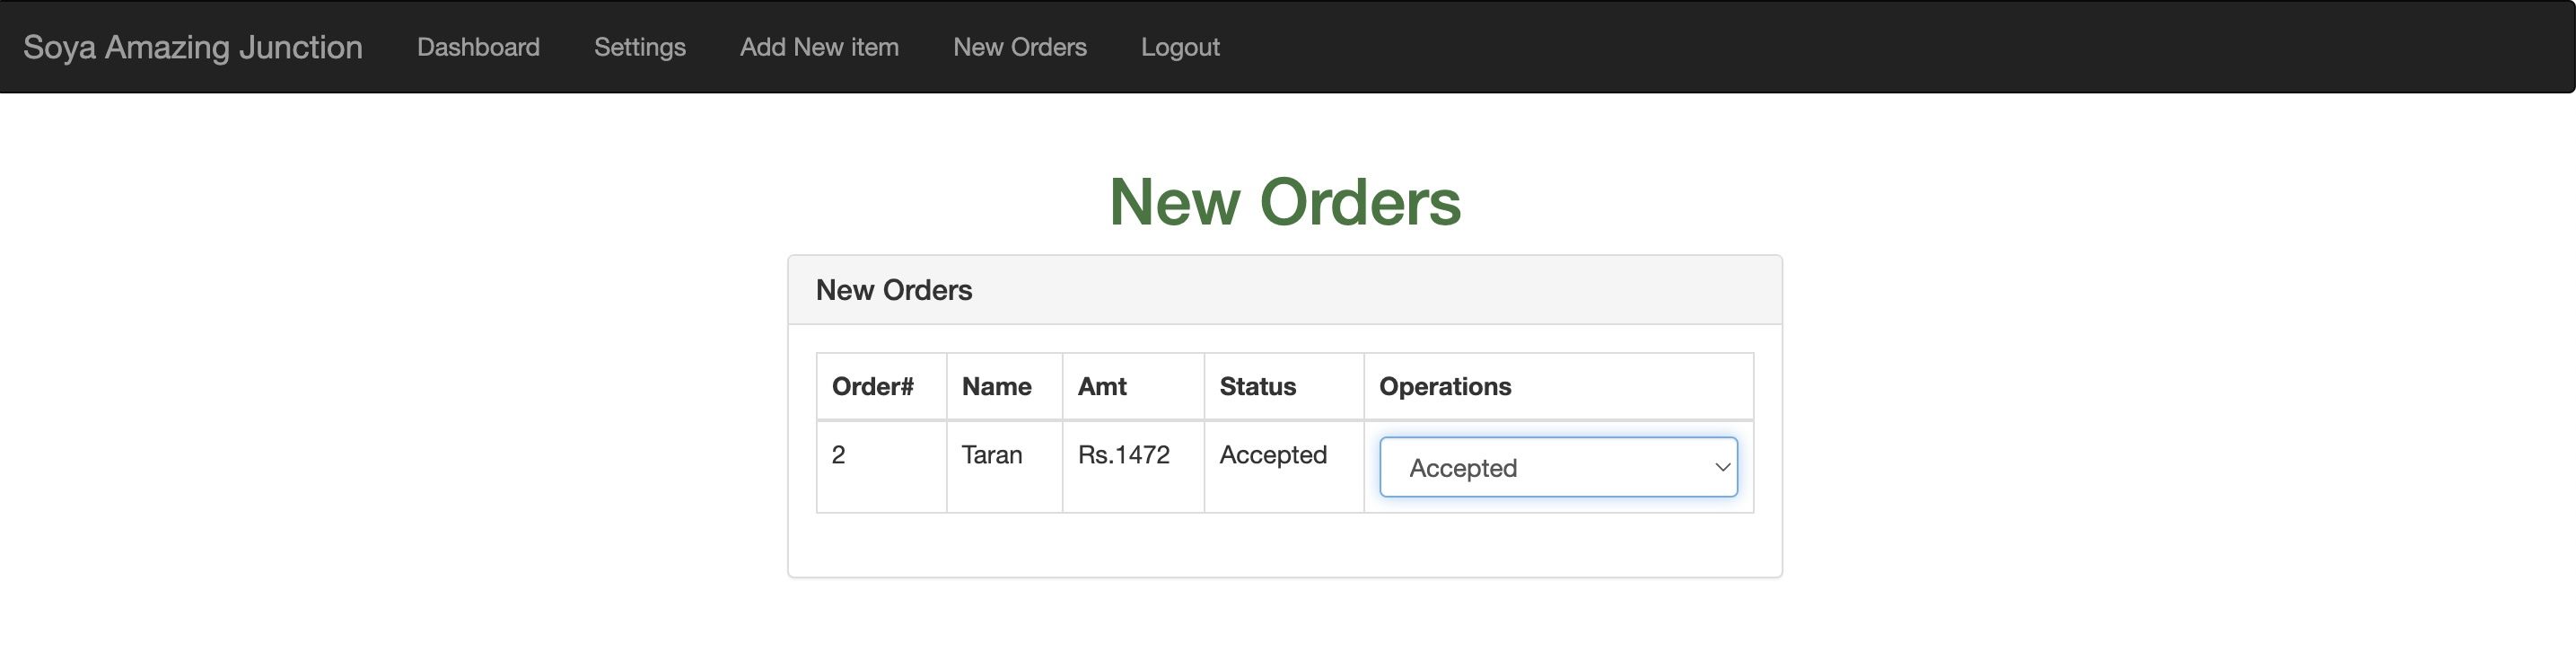The image size is (2576, 652).
Task: Click the chevron arrow on the status select
Action: click(x=1722, y=467)
